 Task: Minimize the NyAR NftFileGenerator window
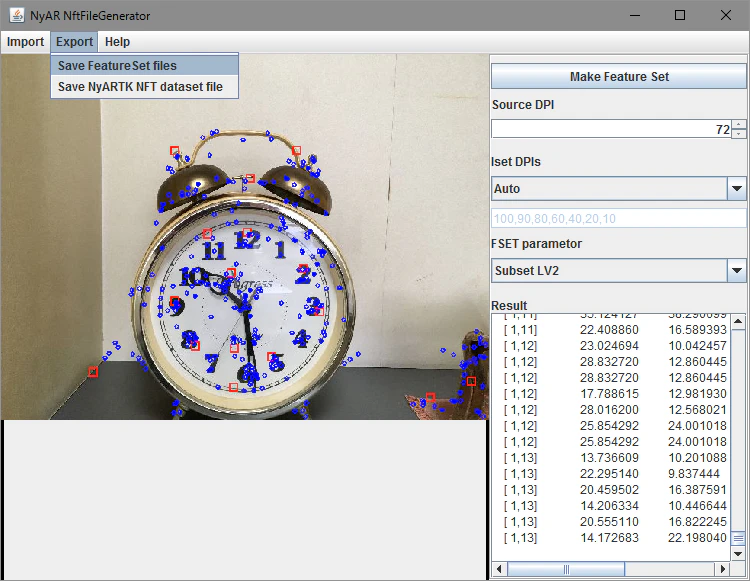[x=635, y=15]
